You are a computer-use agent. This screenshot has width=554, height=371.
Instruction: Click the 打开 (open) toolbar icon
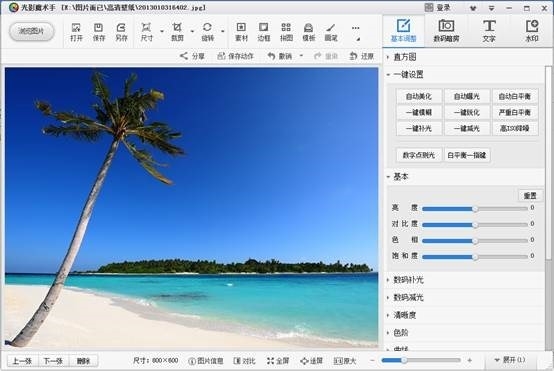pyautogui.click(x=76, y=32)
